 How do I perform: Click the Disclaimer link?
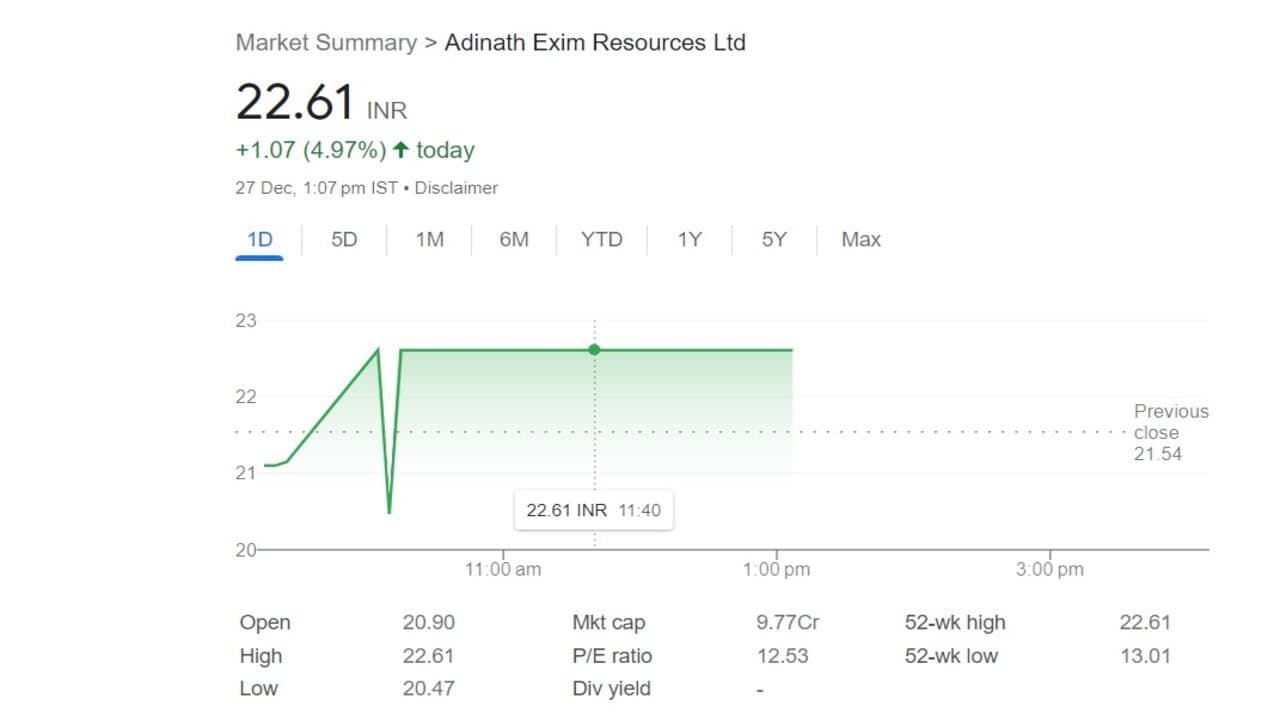(456, 188)
